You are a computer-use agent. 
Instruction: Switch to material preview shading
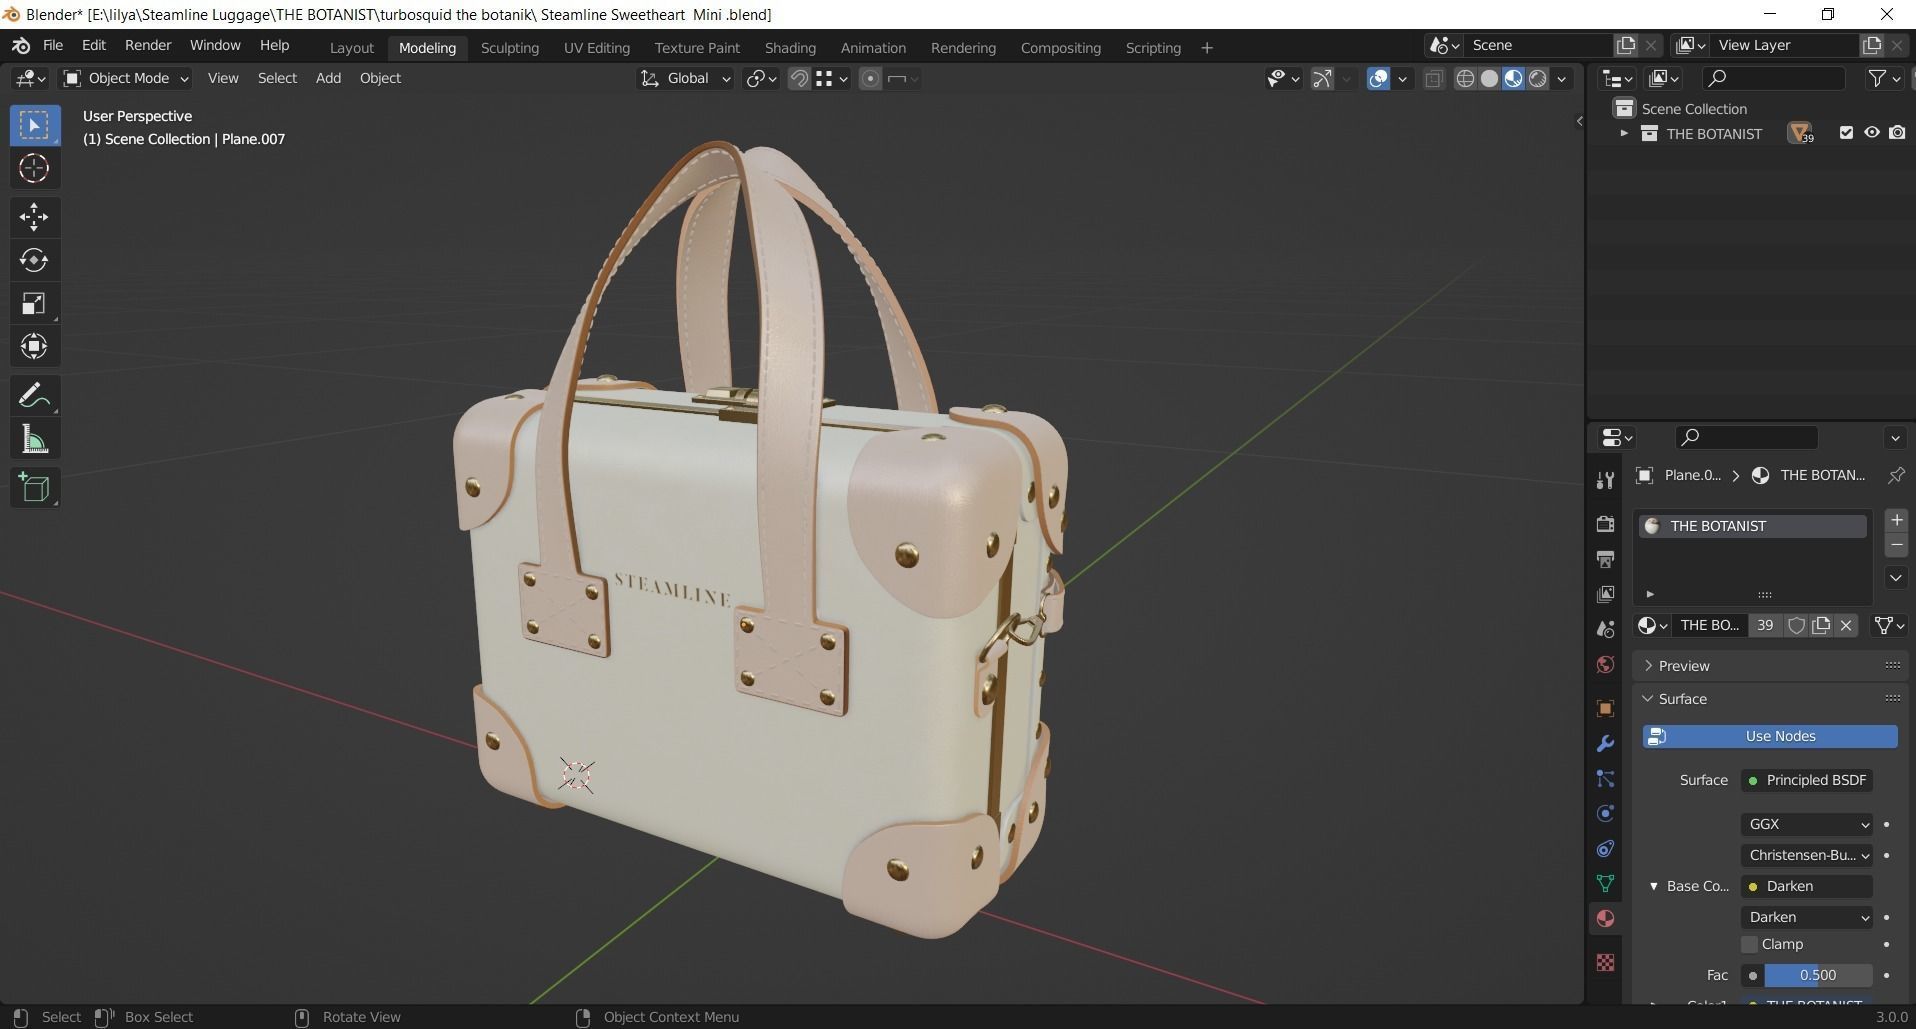point(1513,78)
